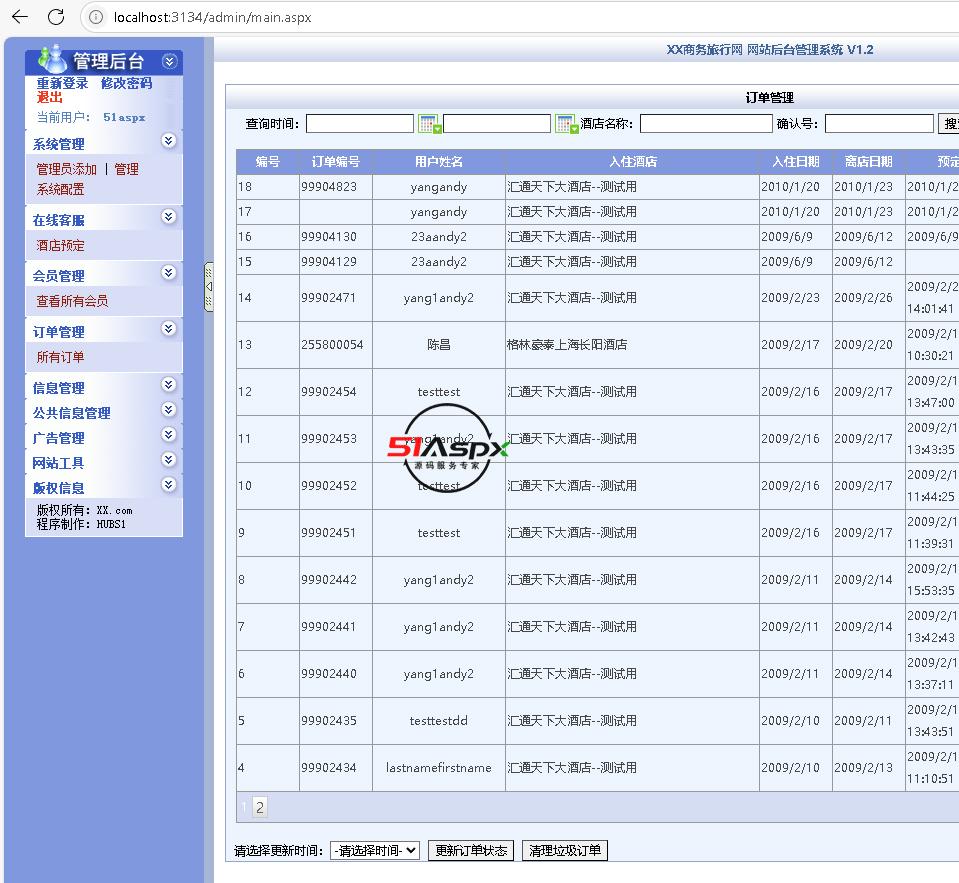This screenshot has height=883, width=959.
Task: Expand the 网站工具 section chevron
Action: tap(169, 461)
